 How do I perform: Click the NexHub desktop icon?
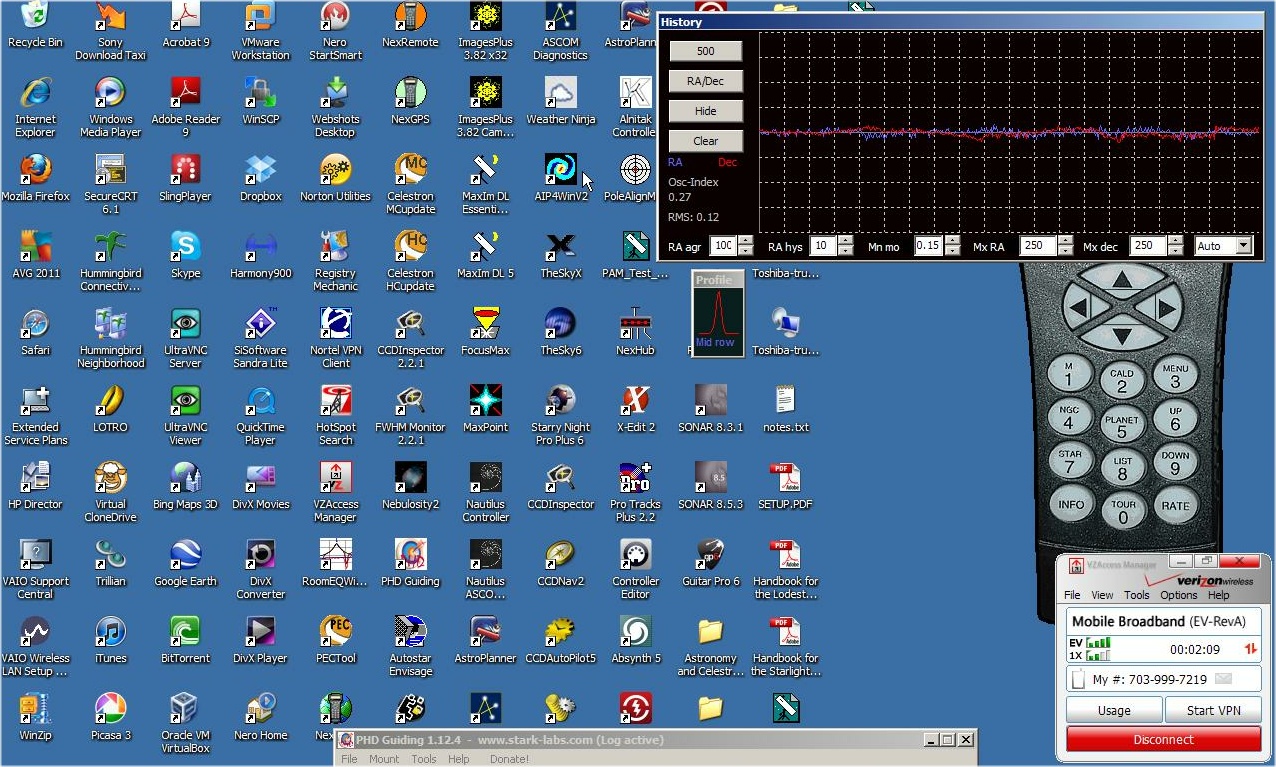pyautogui.click(x=635, y=332)
